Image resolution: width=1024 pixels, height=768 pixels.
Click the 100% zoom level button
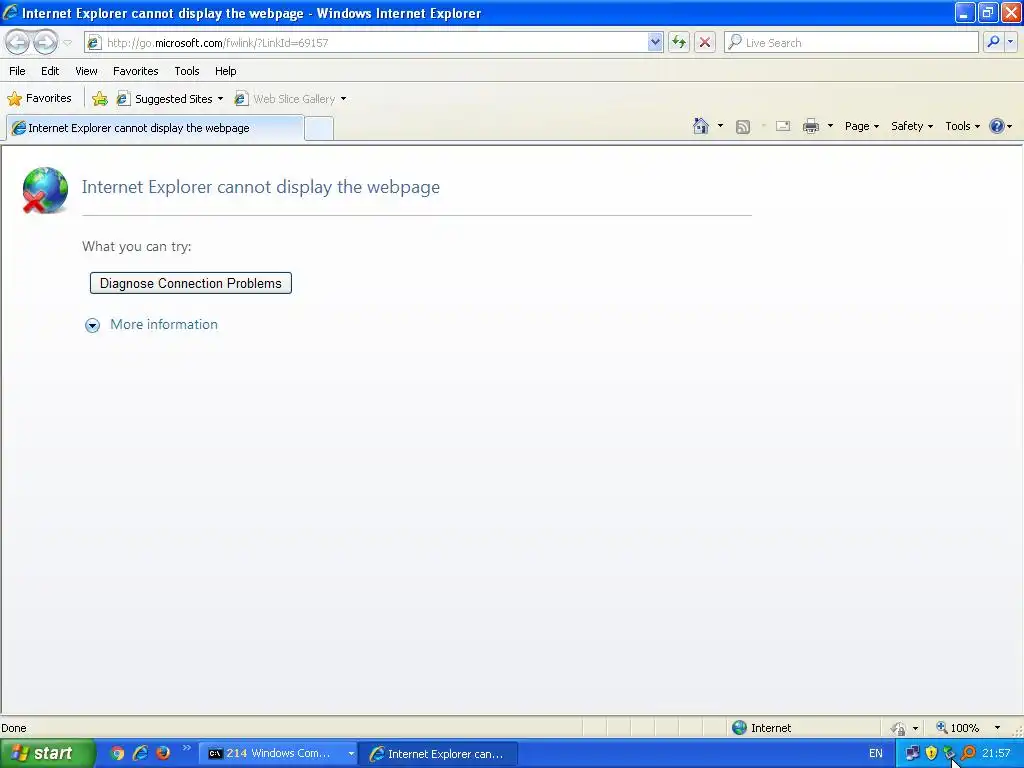tap(958, 728)
